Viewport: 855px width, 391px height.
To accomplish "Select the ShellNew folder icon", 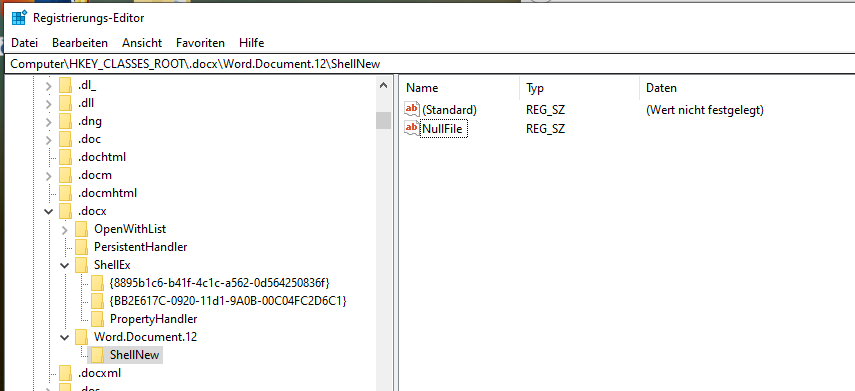I will [98, 355].
